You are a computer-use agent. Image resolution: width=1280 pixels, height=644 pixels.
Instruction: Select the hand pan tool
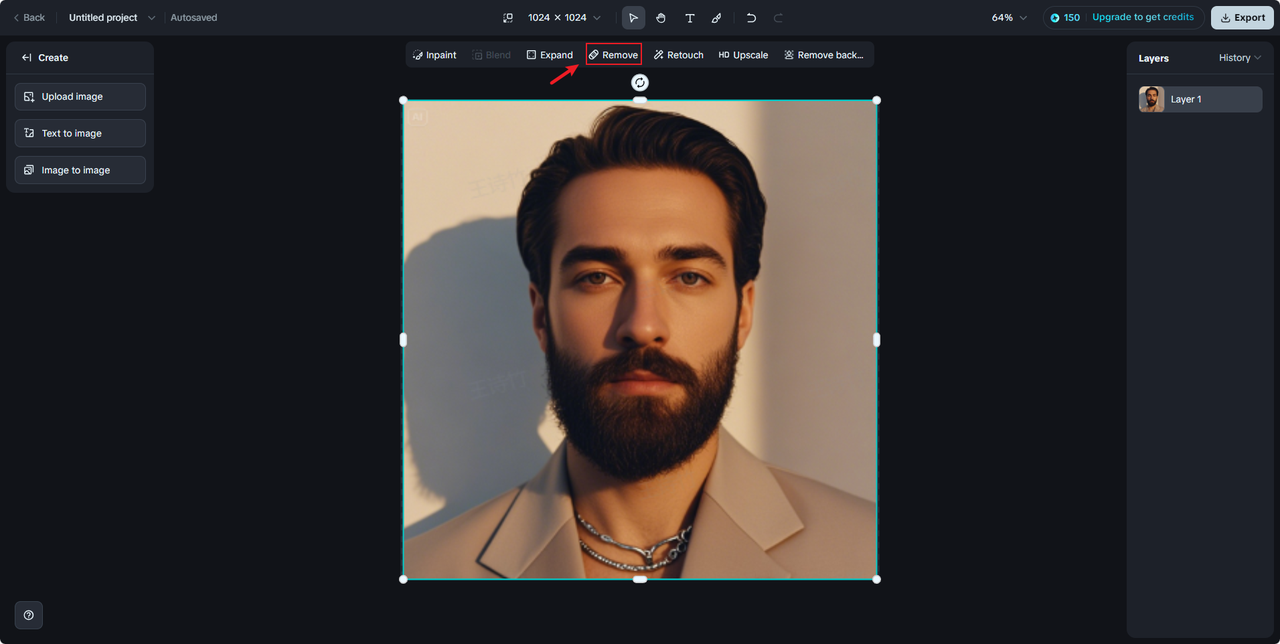(661, 18)
